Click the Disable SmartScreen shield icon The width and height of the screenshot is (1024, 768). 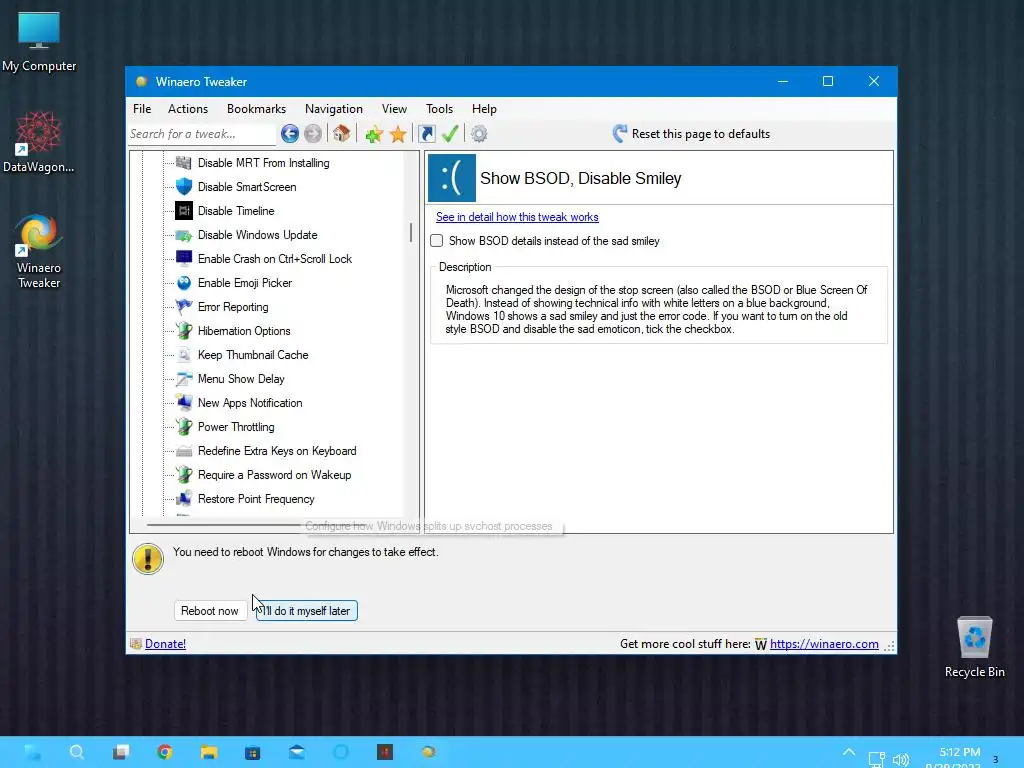184,187
